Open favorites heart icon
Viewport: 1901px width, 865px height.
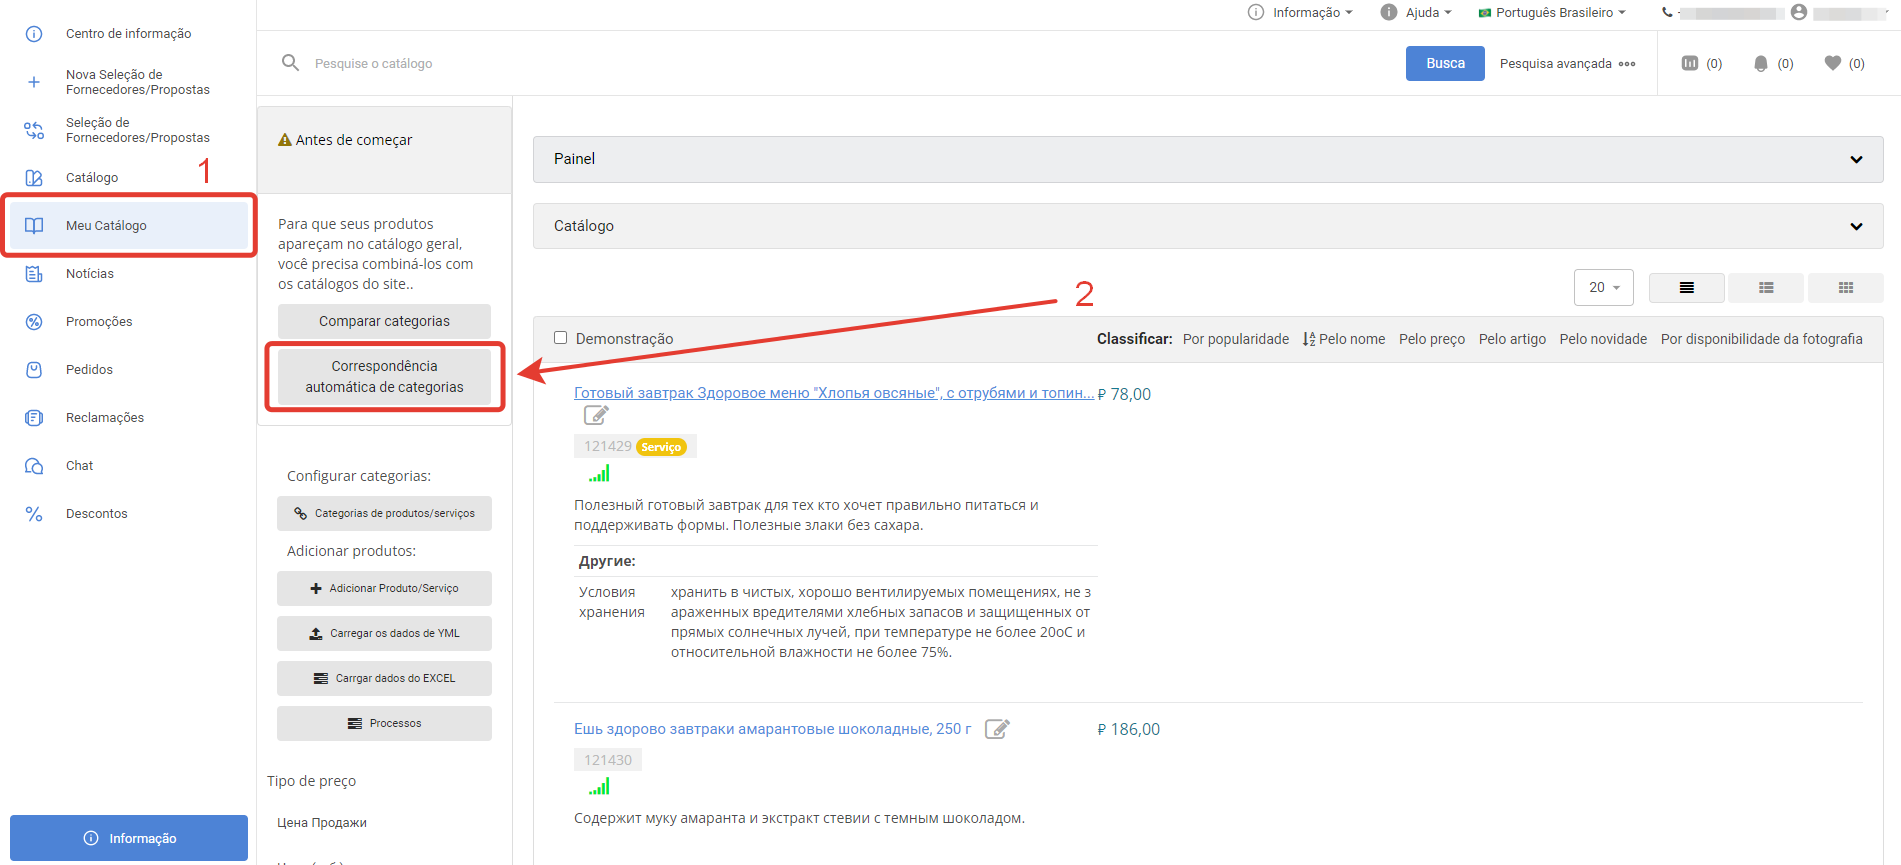tap(1832, 63)
